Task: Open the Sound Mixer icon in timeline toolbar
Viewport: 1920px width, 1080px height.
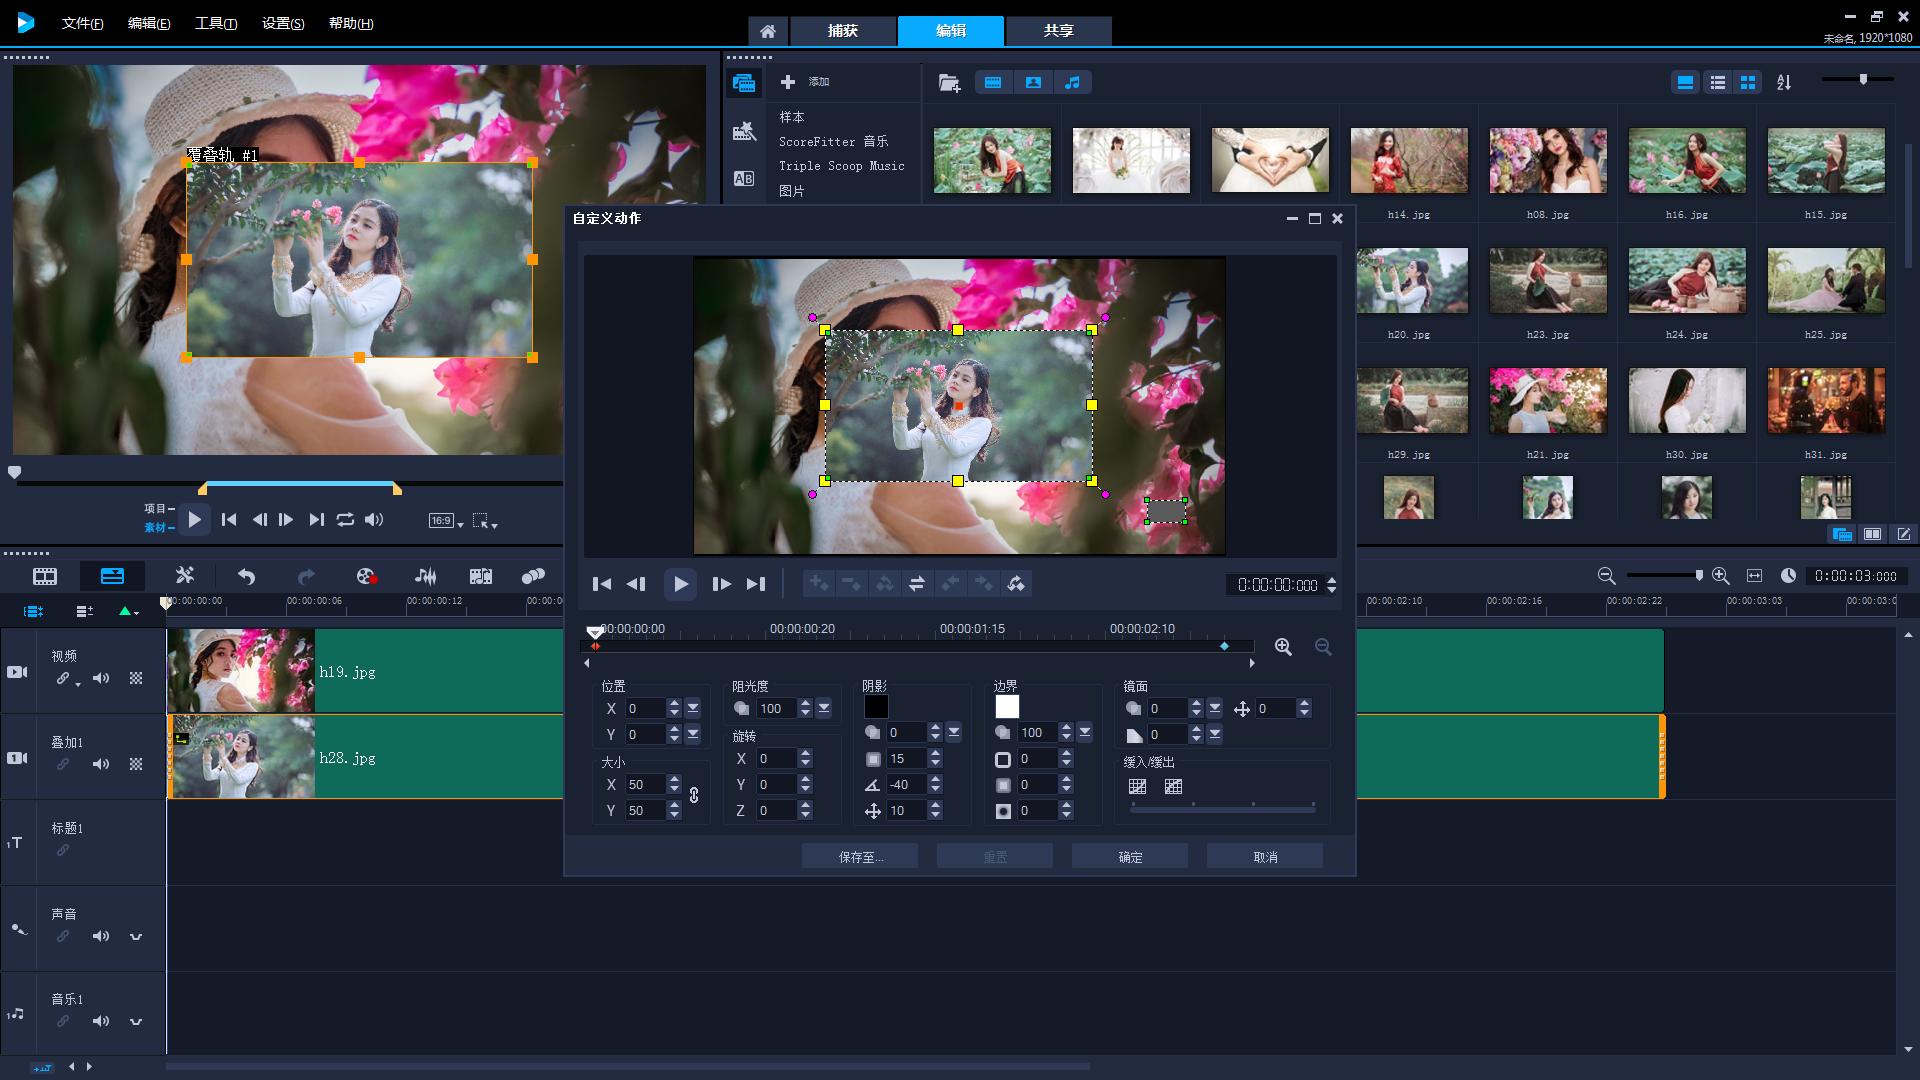Action: point(425,576)
